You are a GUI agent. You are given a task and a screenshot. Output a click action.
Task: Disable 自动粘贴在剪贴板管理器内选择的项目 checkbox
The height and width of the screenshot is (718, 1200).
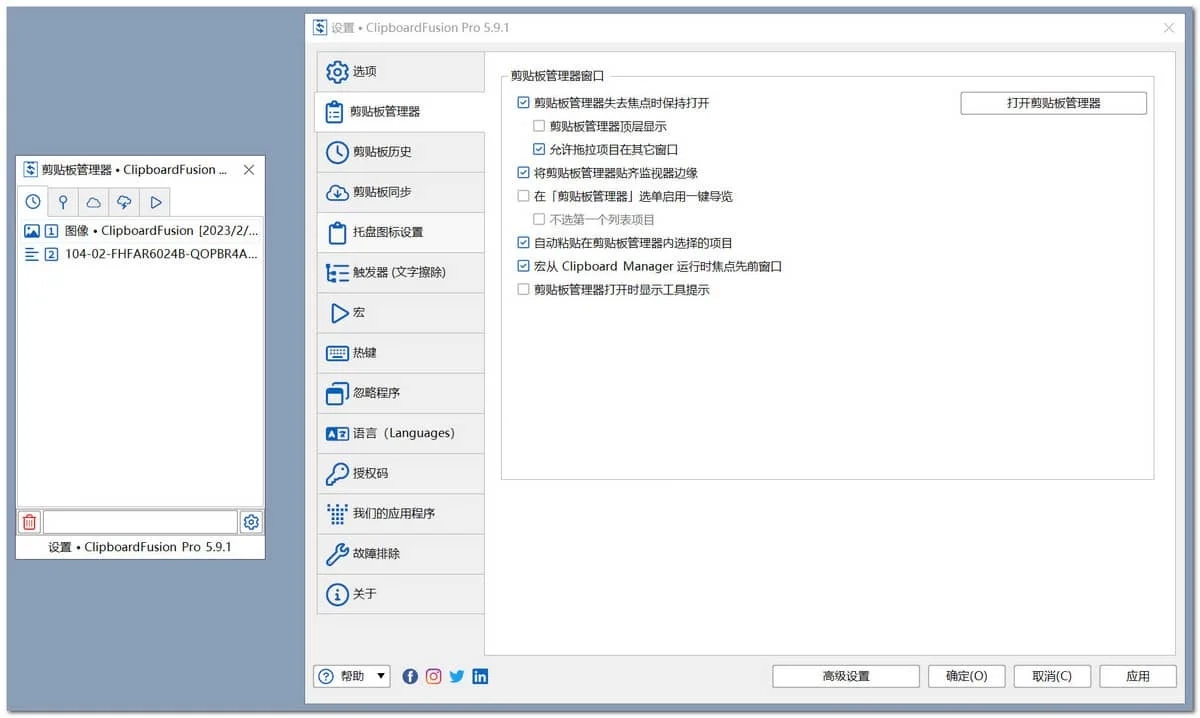[x=523, y=243]
